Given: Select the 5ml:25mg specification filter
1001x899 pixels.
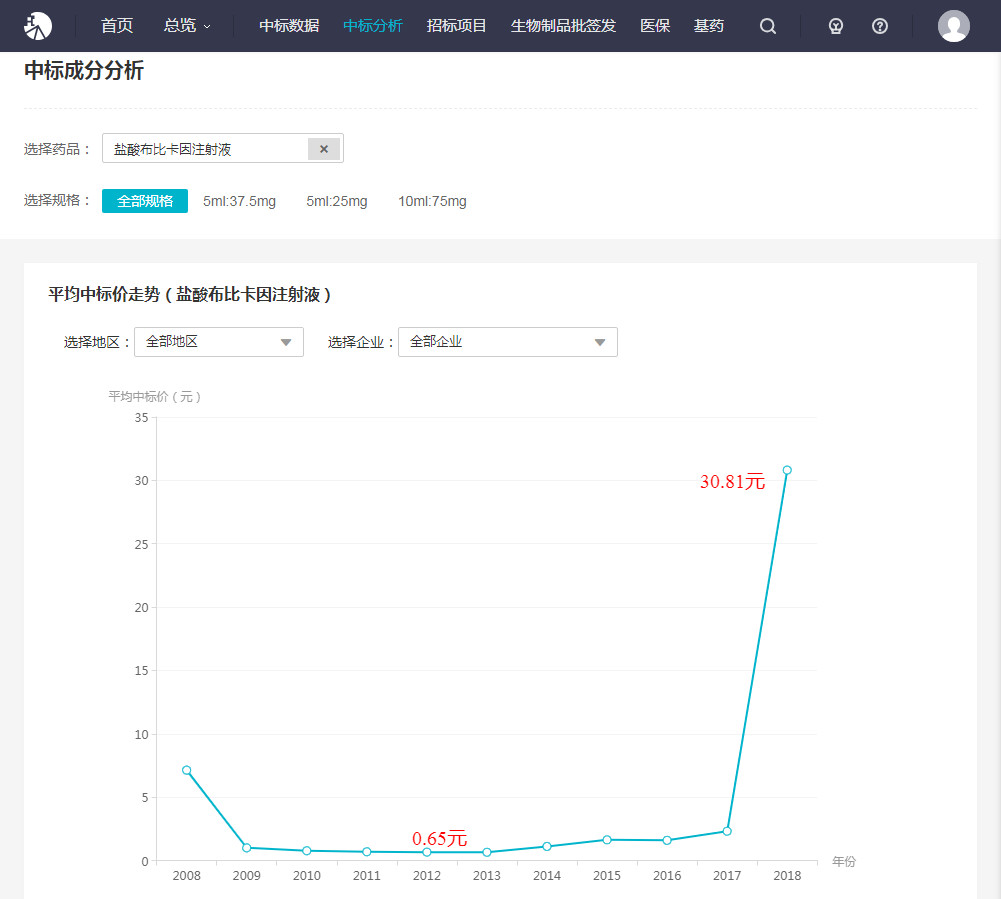Looking at the screenshot, I should (337, 201).
